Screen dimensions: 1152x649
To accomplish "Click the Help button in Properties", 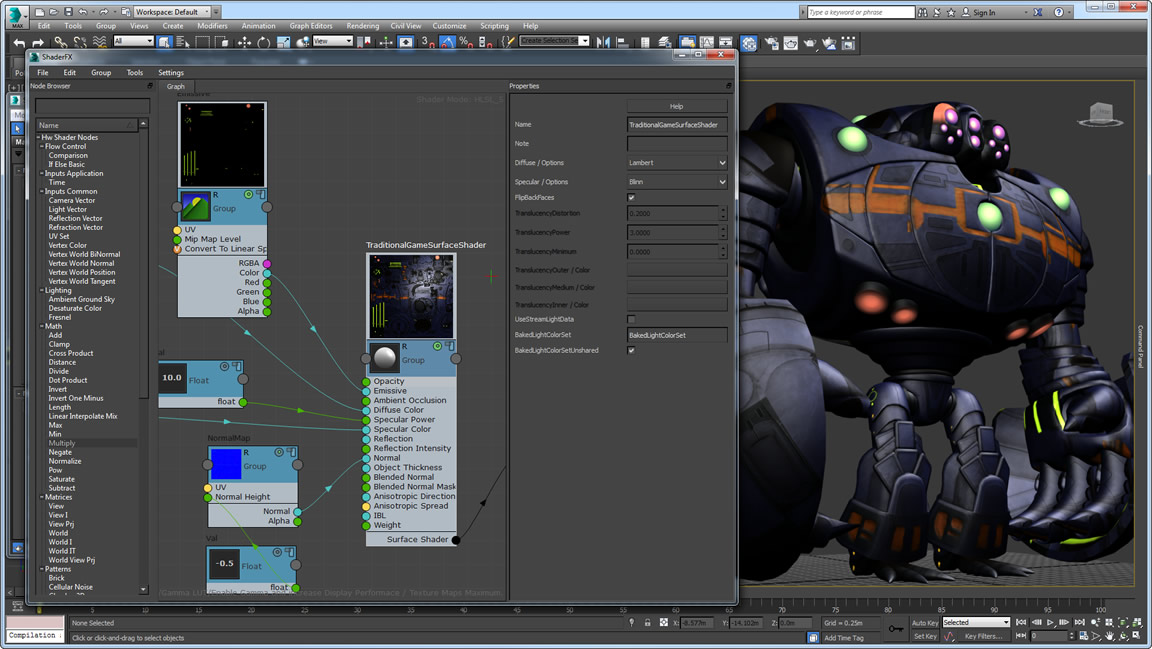I will click(676, 106).
